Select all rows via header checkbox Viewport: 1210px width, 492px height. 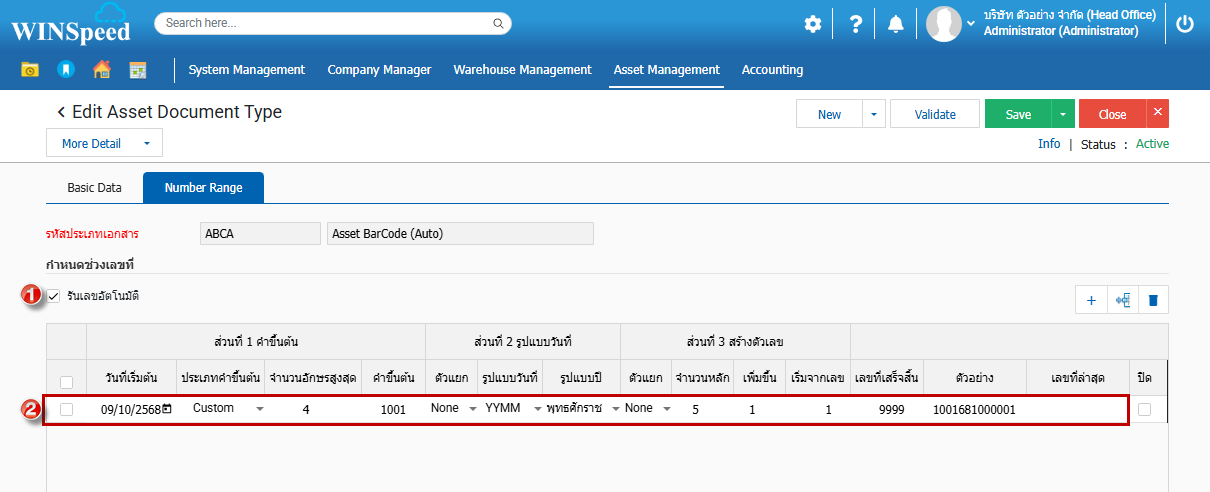click(66, 382)
